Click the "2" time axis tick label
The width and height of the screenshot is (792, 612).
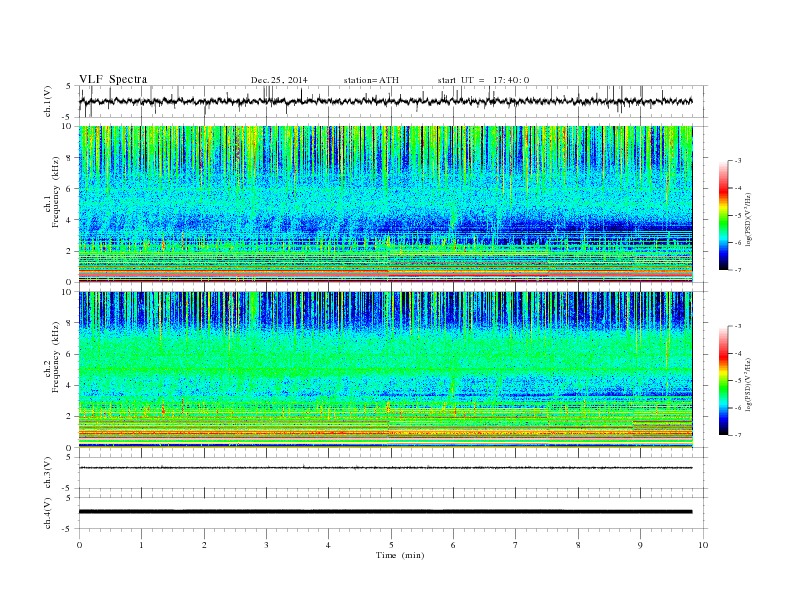coord(204,545)
